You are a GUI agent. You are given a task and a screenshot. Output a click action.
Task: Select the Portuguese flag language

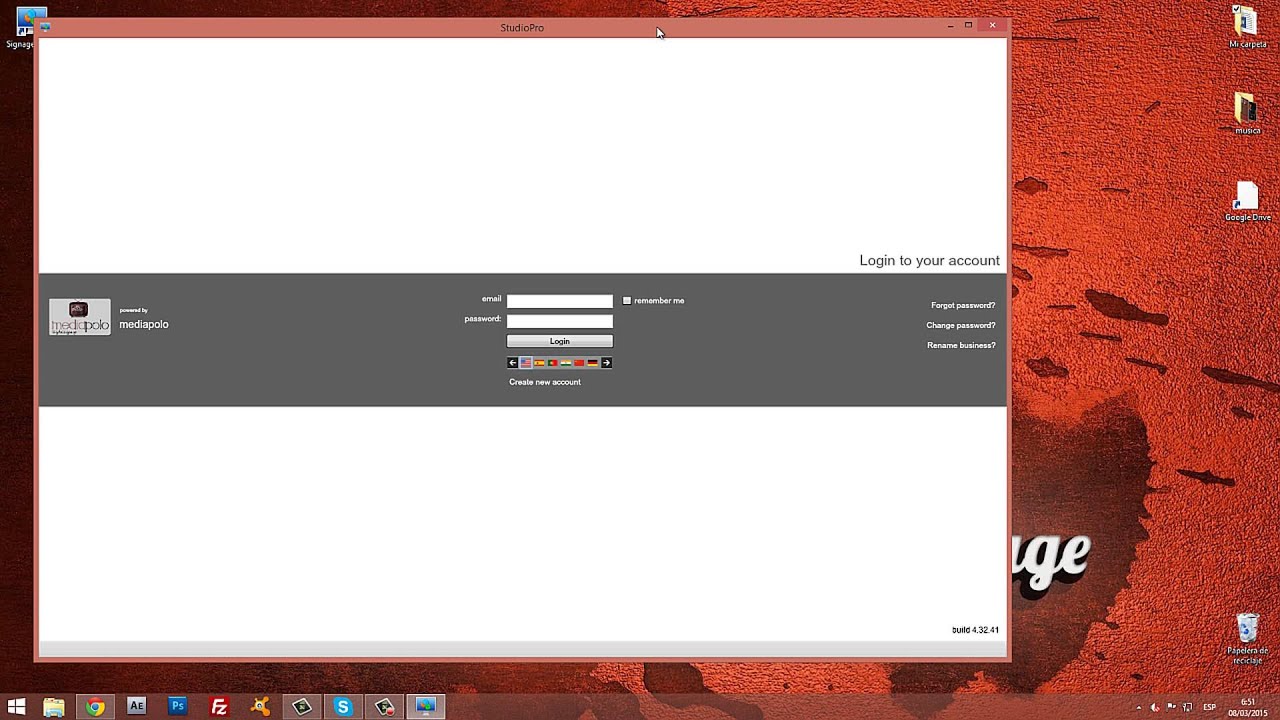tap(552, 363)
